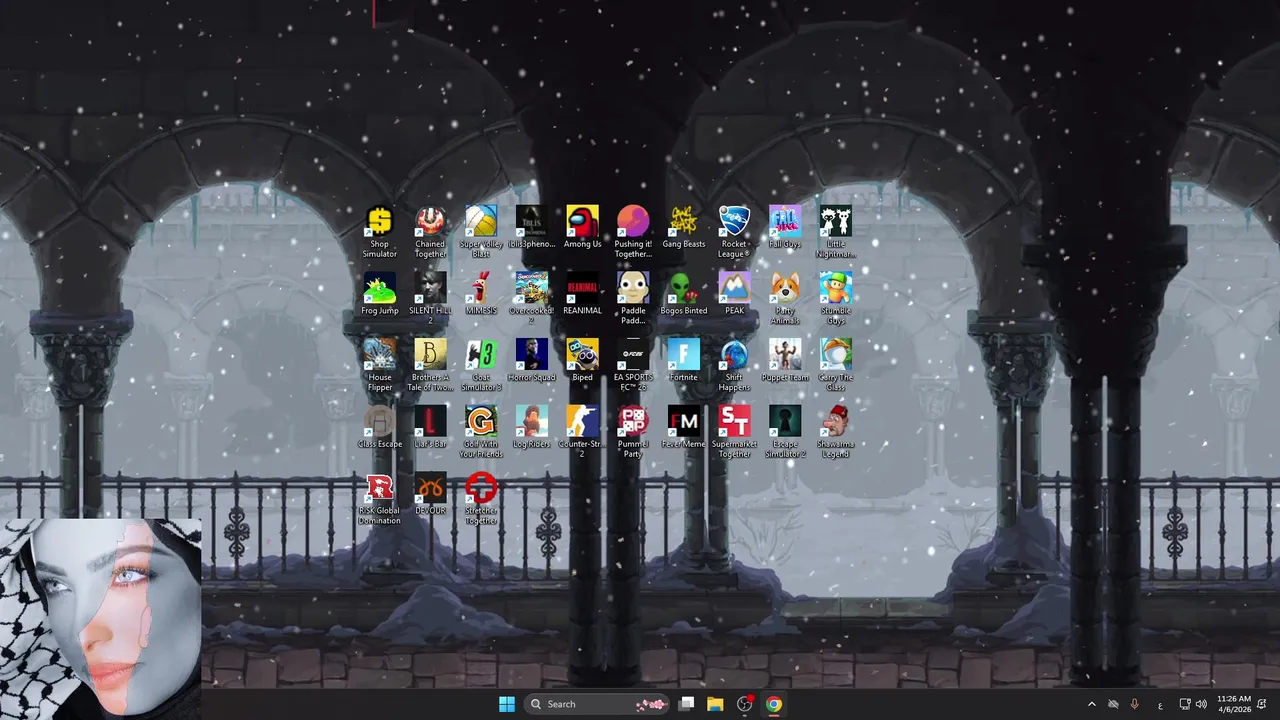The height and width of the screenshot is (720, 1280).
Task: Select the EA SPORTS FC 26 shortcut
Action: click(x=633, y=366)
